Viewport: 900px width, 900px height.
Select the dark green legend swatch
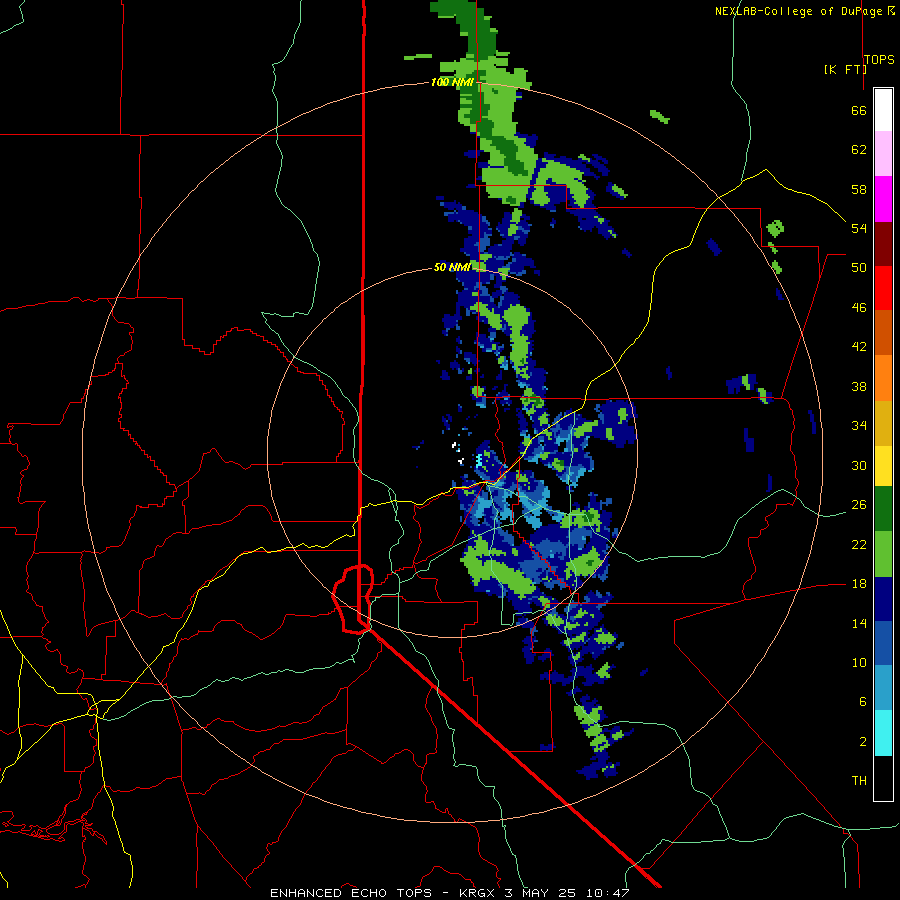883,509
